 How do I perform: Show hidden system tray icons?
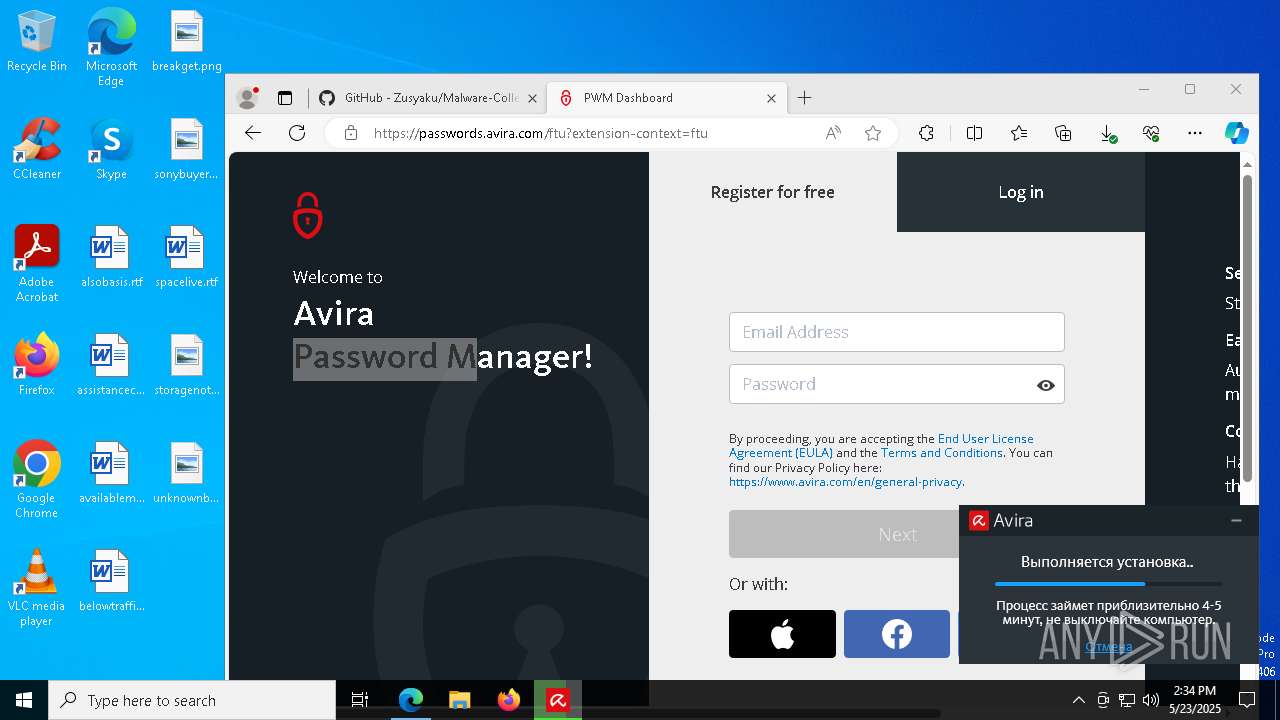[x=1078, y=700]
